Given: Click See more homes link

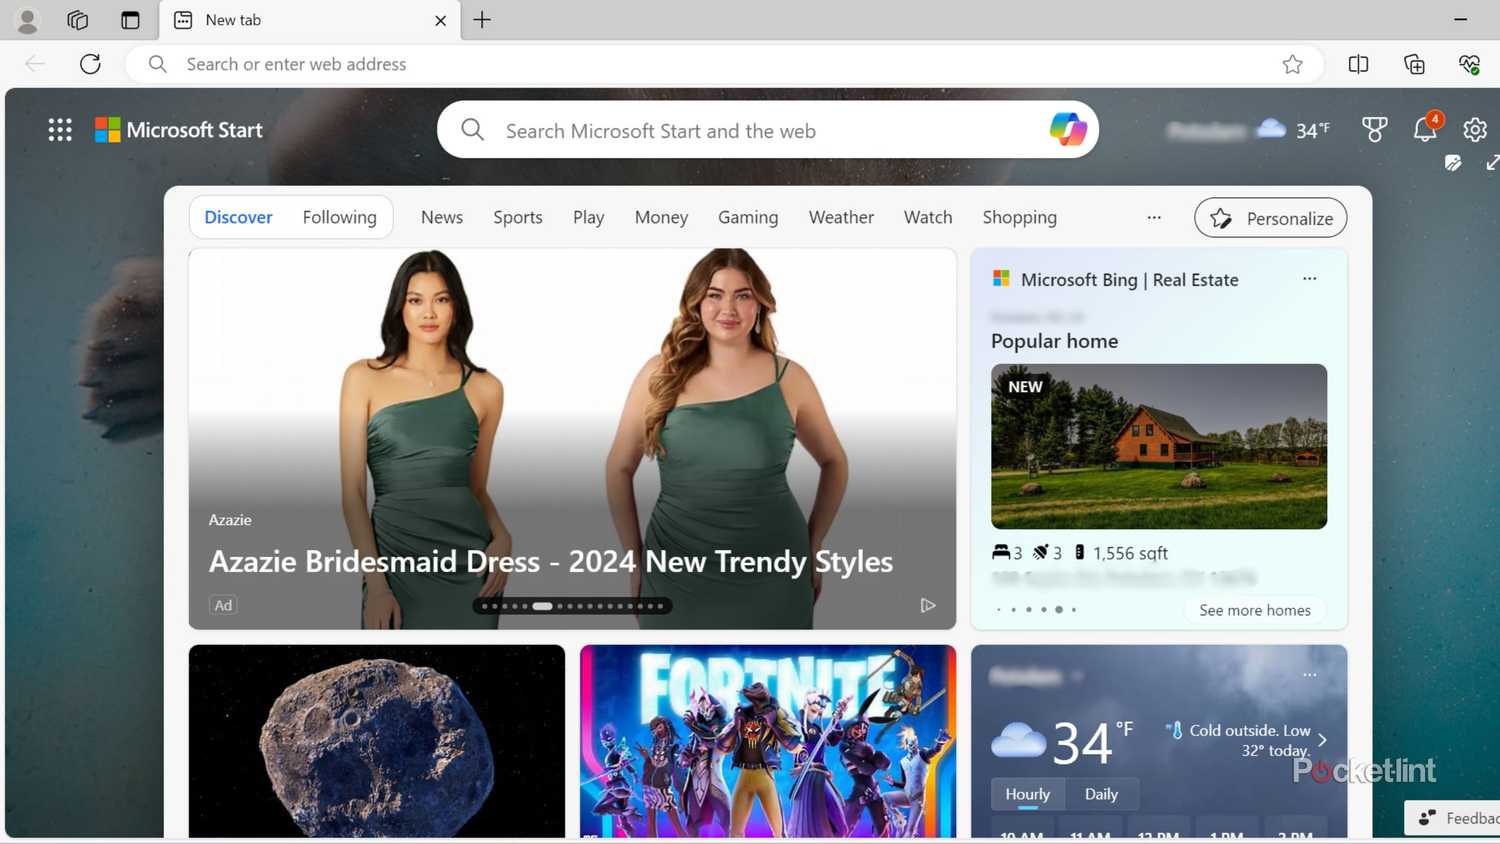Looking at the screenshot, I should point(1254,610).
